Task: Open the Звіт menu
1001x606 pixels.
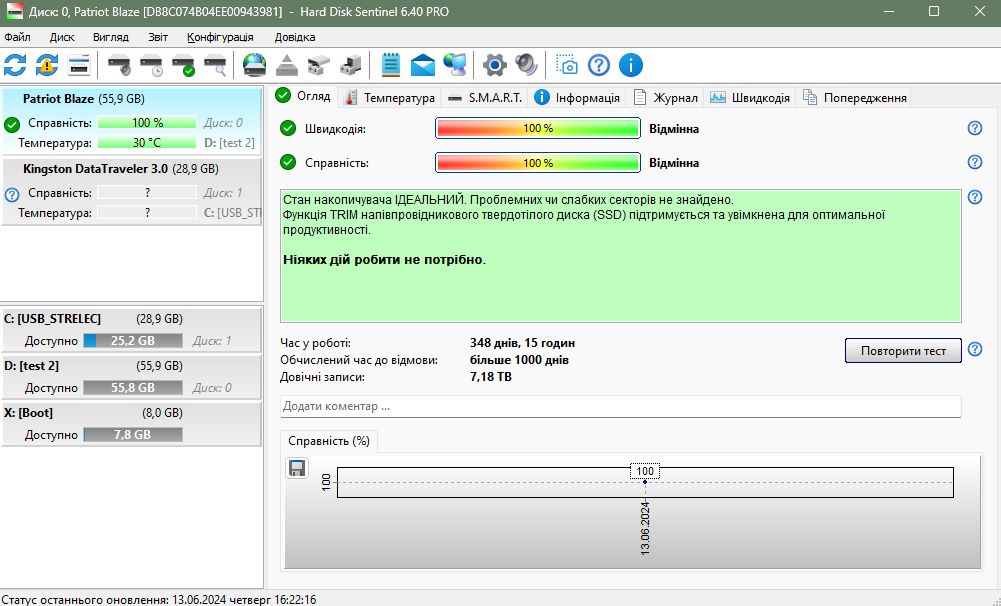Action: click(x=158, y=37)
